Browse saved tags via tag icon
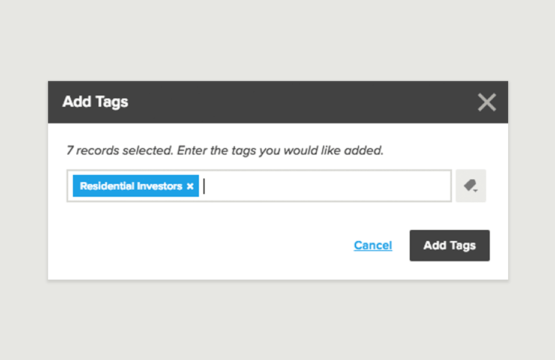555x360 pixels. (471, 186)
